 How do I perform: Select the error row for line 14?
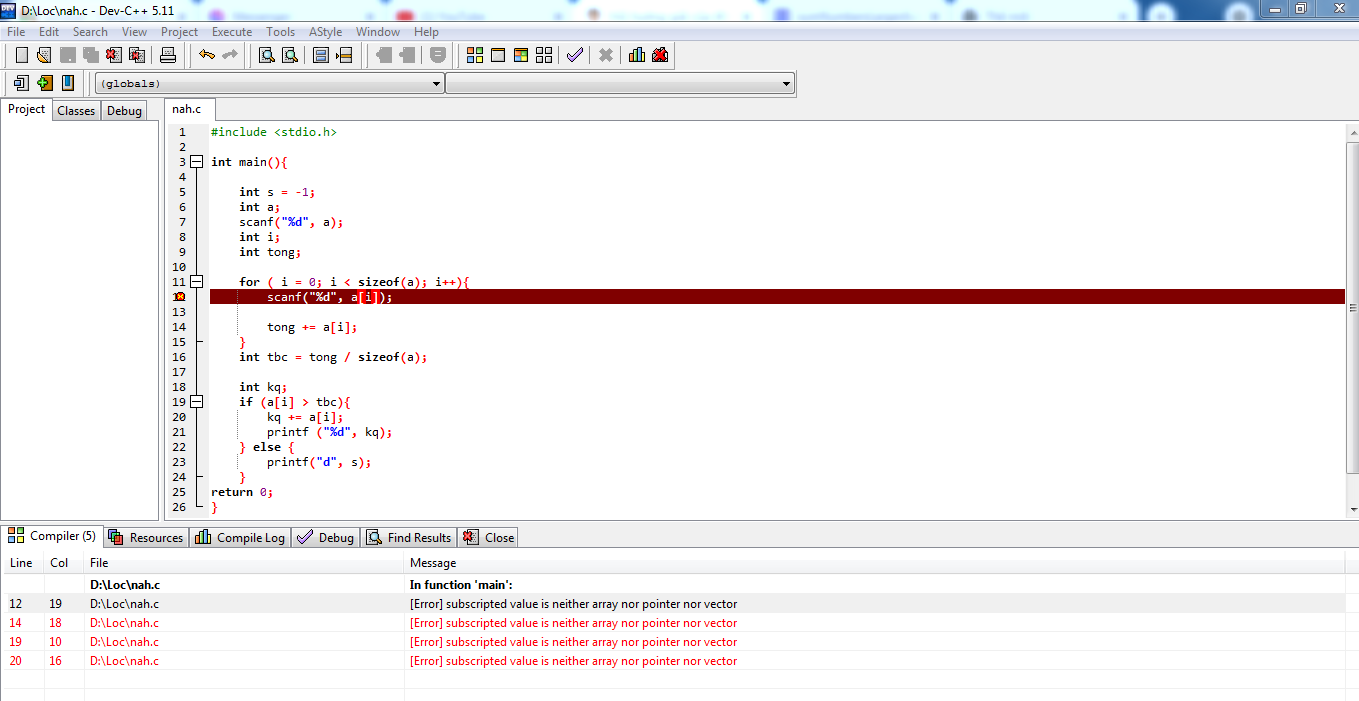point(675,623)
